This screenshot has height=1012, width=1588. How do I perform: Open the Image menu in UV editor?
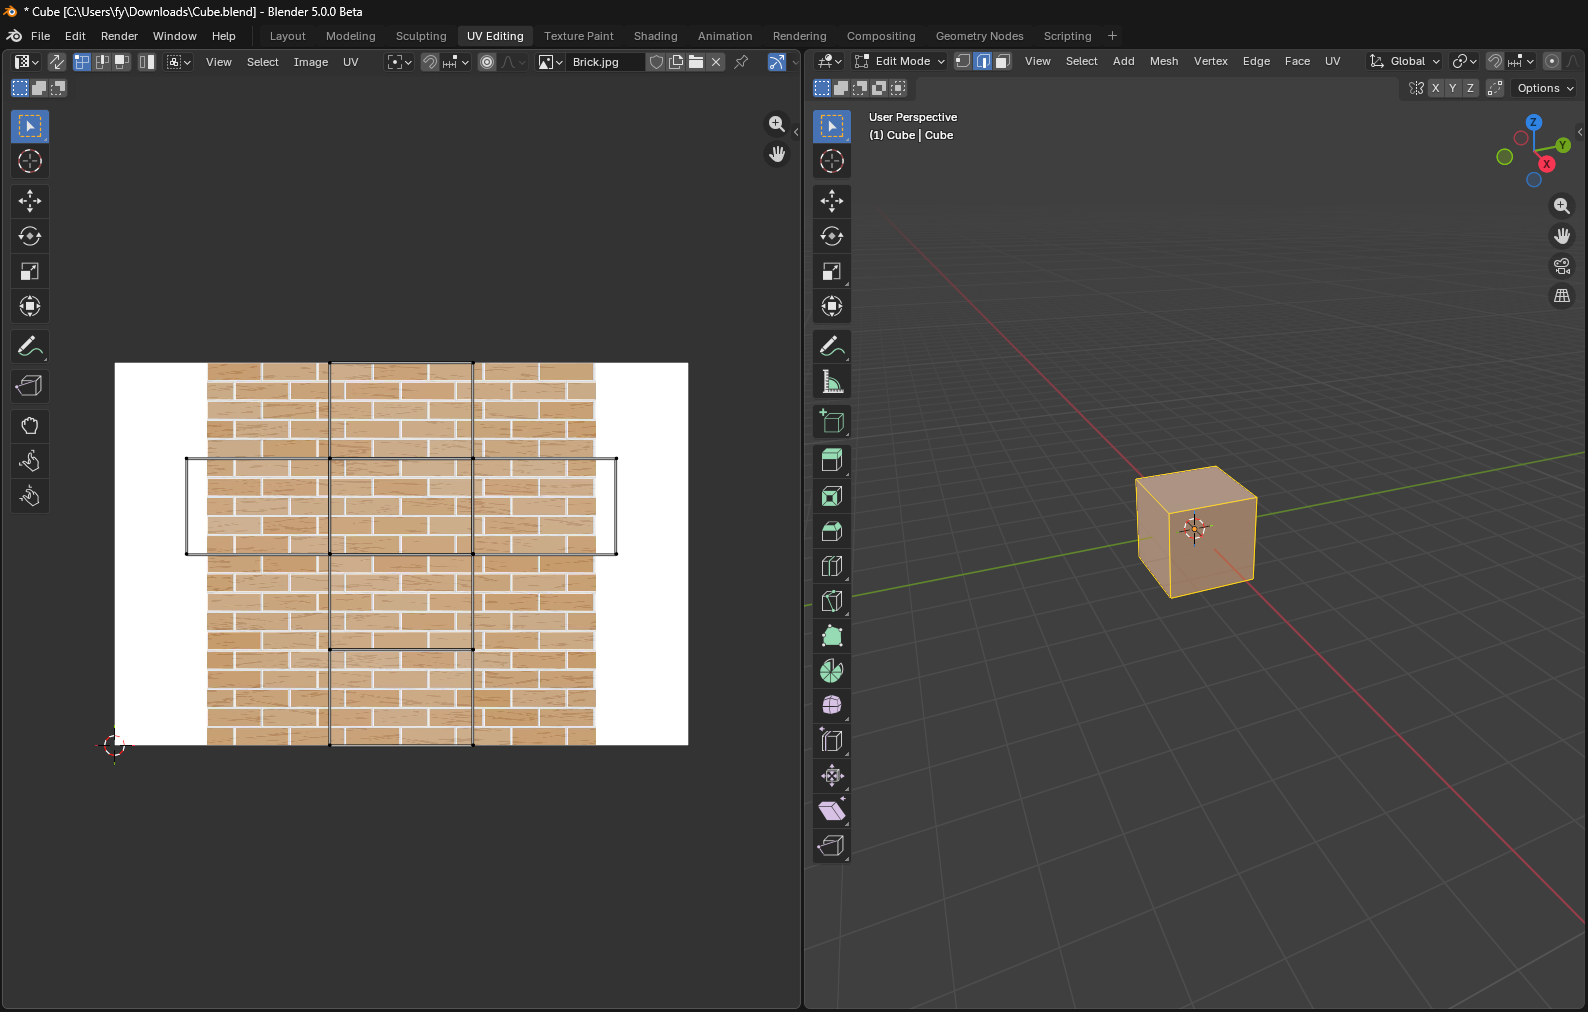click(310, 62)
